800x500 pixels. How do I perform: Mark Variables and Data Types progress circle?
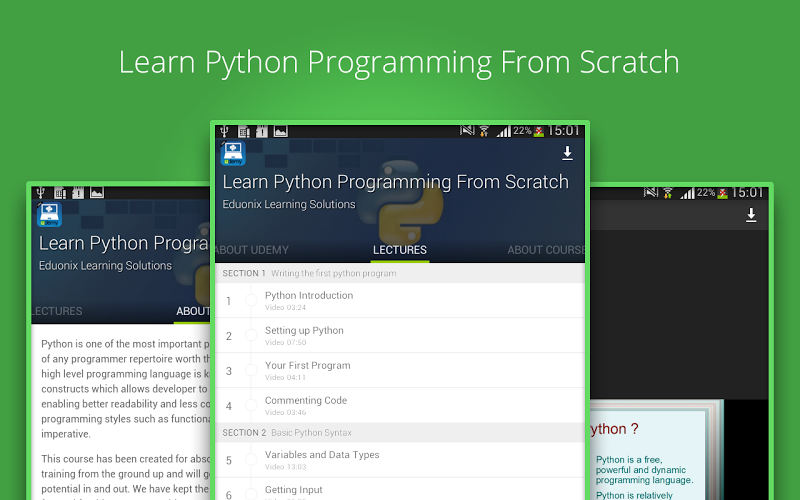tap(251, 460)
